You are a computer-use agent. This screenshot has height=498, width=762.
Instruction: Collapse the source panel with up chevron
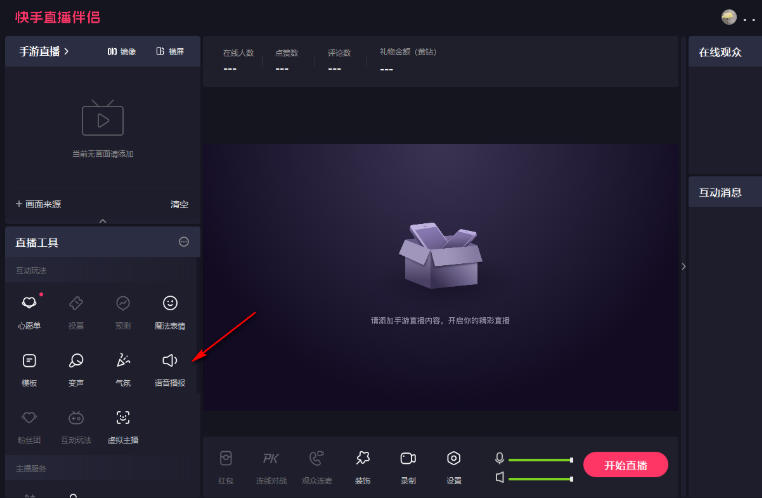pyautogui.click(x=102, y=220)
